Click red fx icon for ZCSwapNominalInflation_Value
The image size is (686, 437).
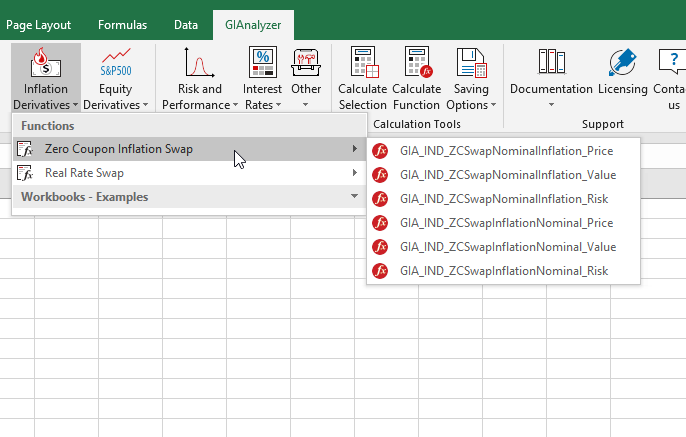(380, 175)
